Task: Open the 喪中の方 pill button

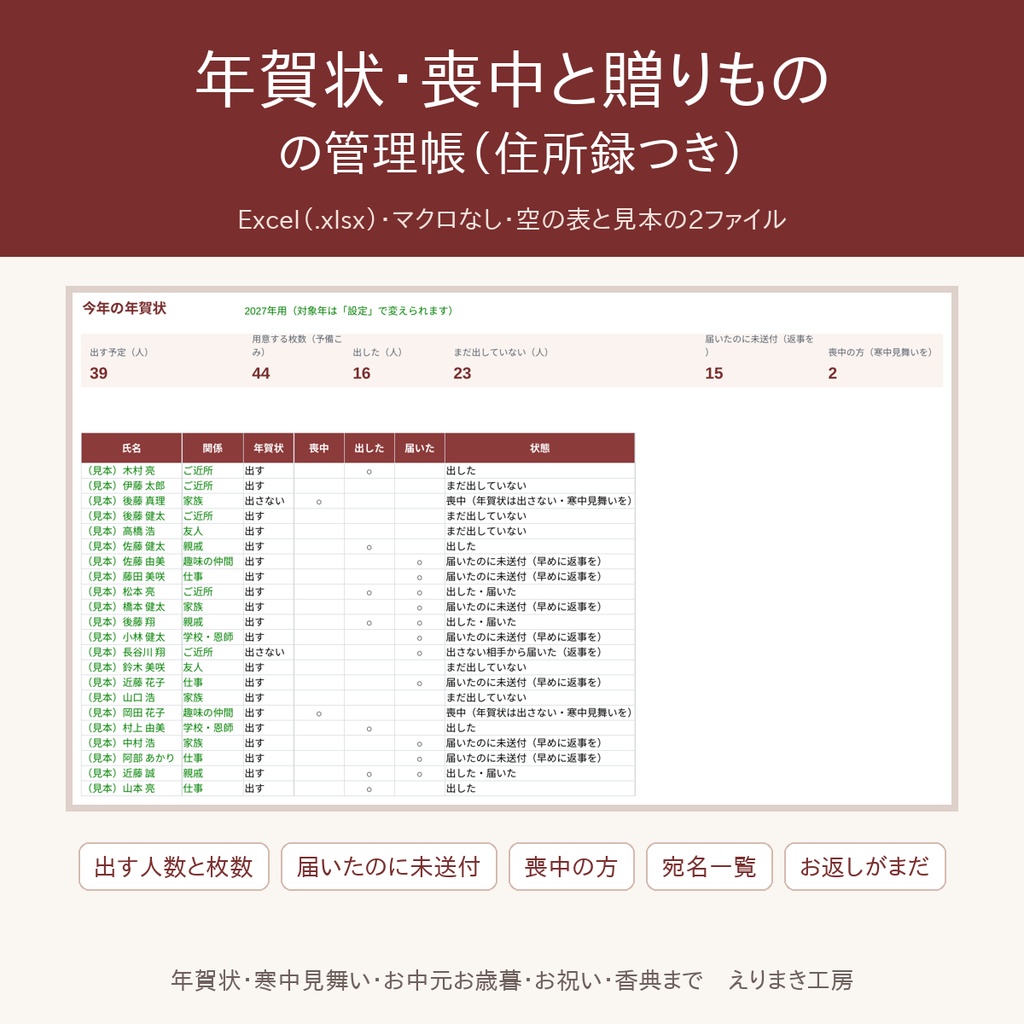Action: click(571, 866)
